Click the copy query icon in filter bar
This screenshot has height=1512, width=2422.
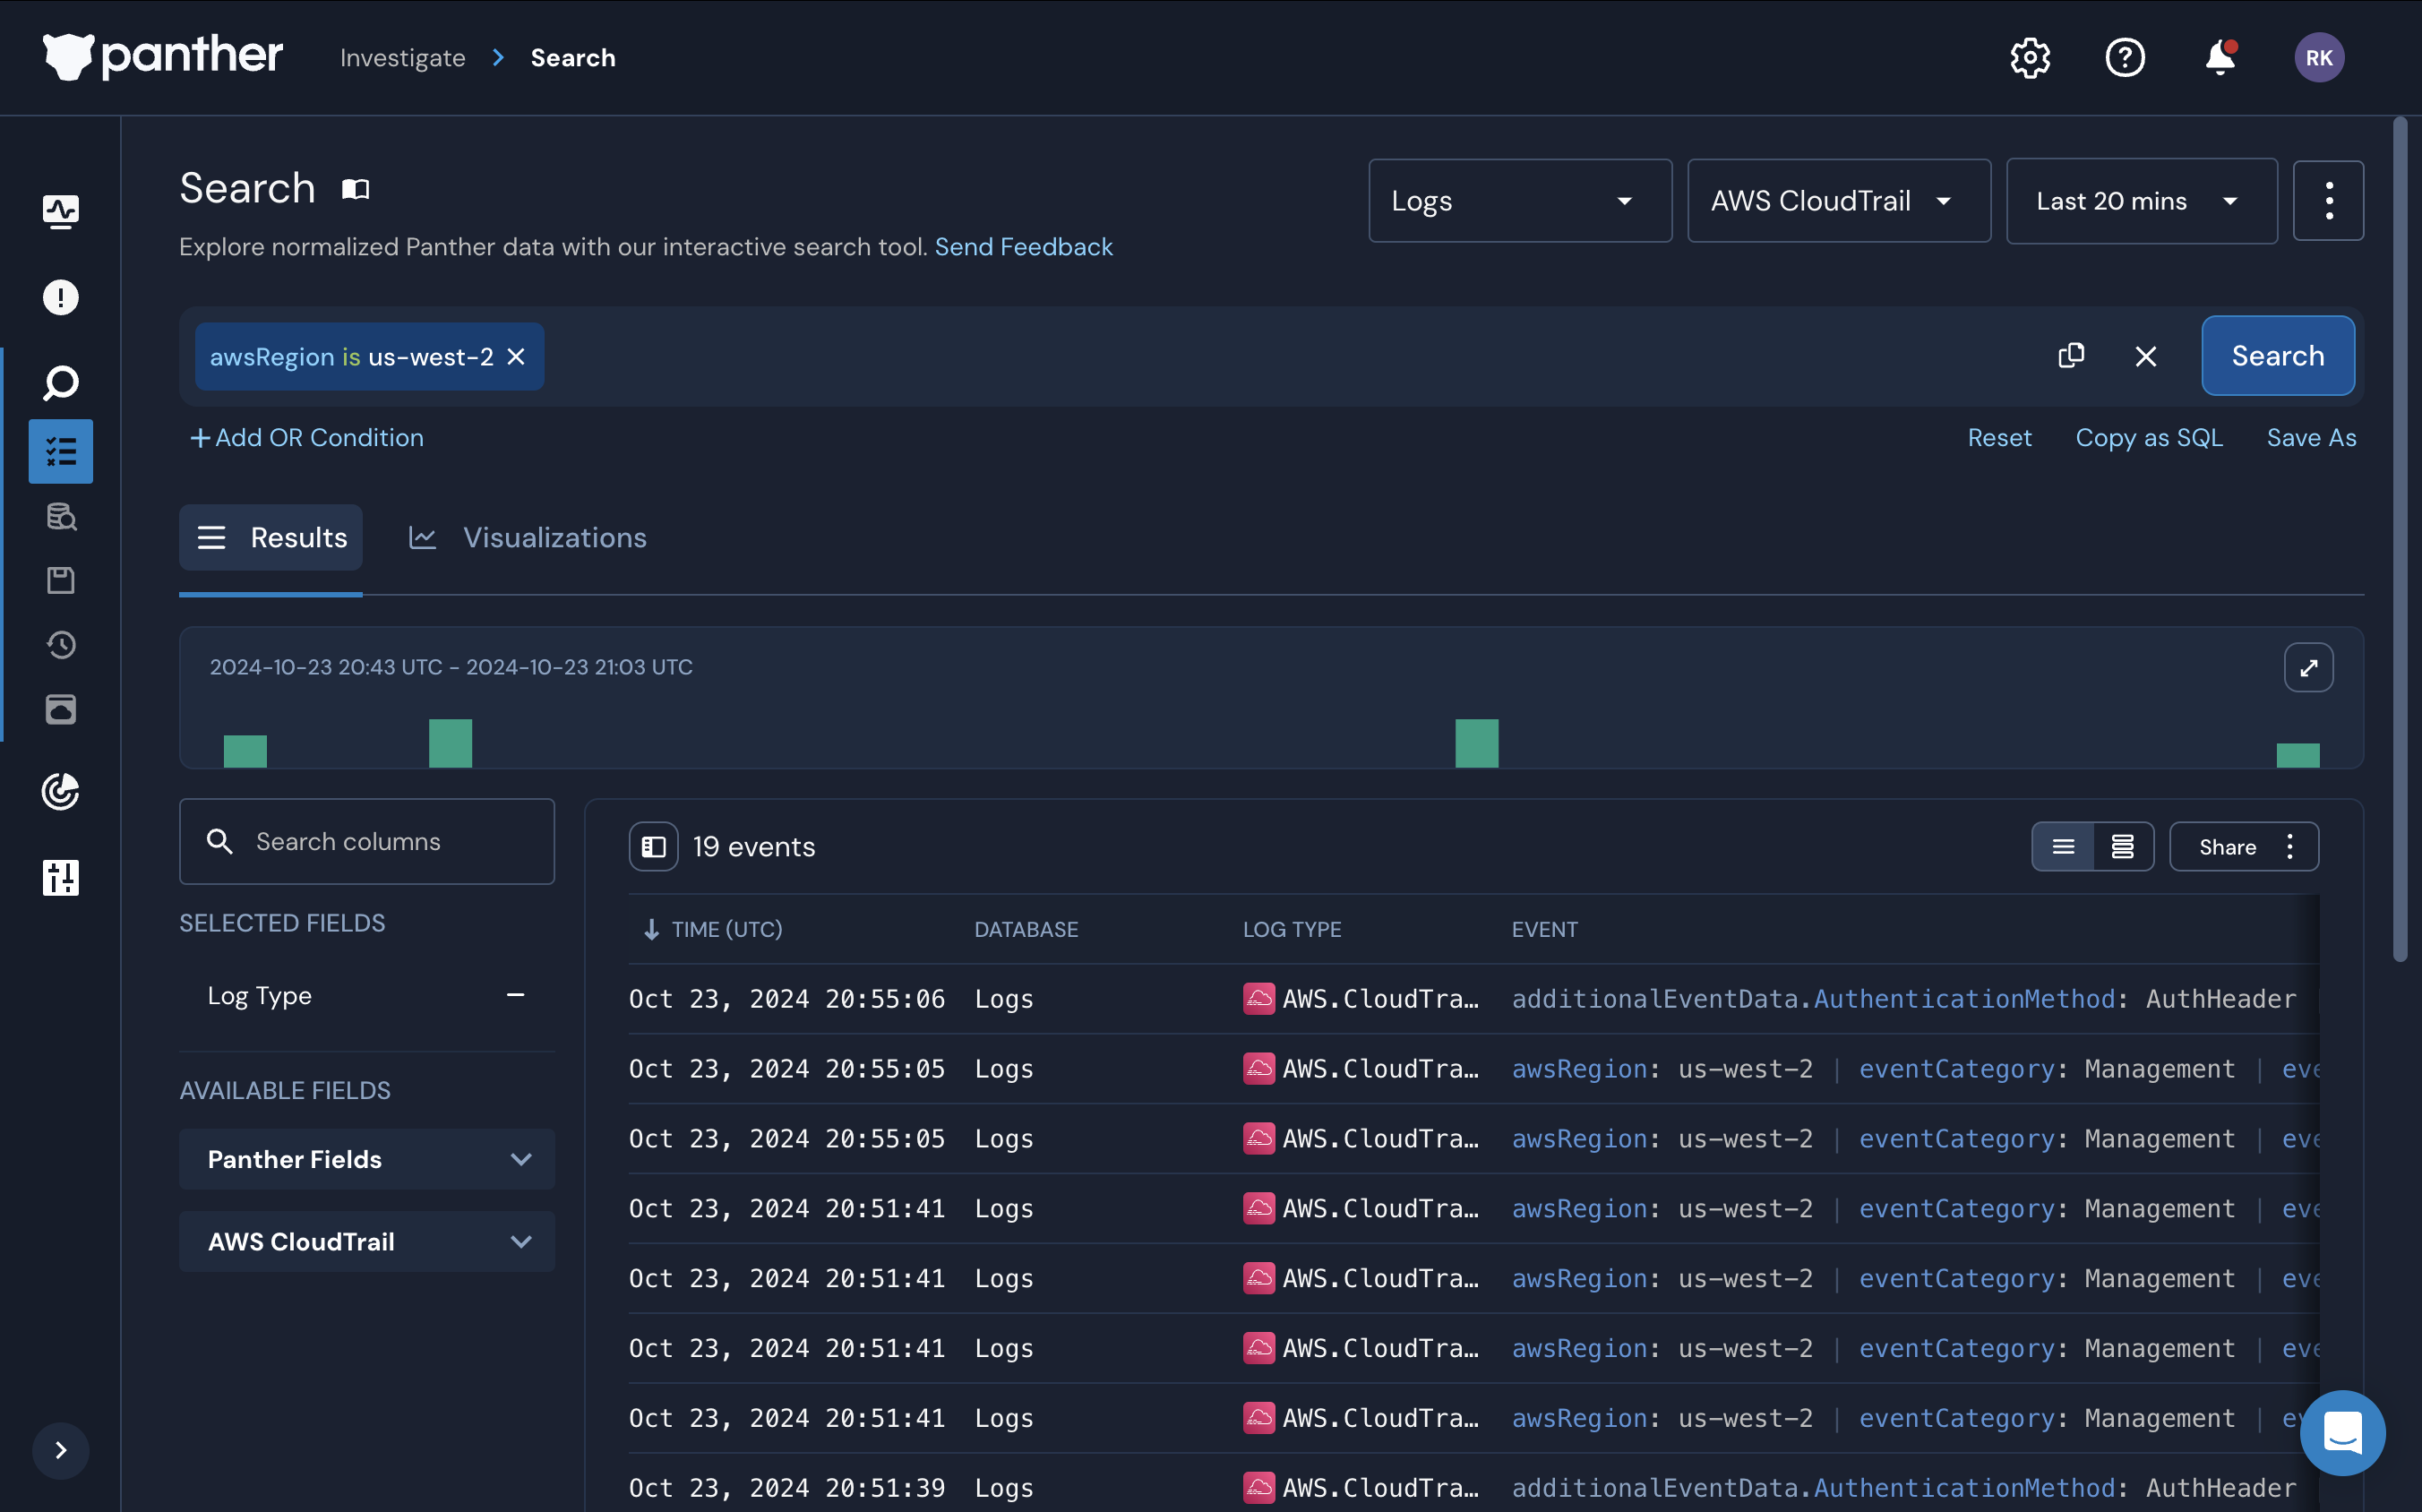(x=2071, y=356)
